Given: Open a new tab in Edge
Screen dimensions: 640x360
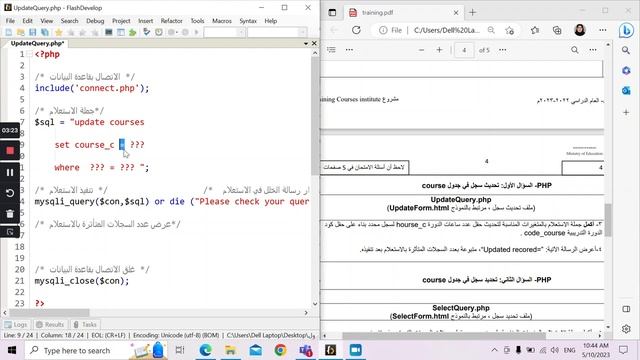Looking at the screenshot, I should click(473, 13).
